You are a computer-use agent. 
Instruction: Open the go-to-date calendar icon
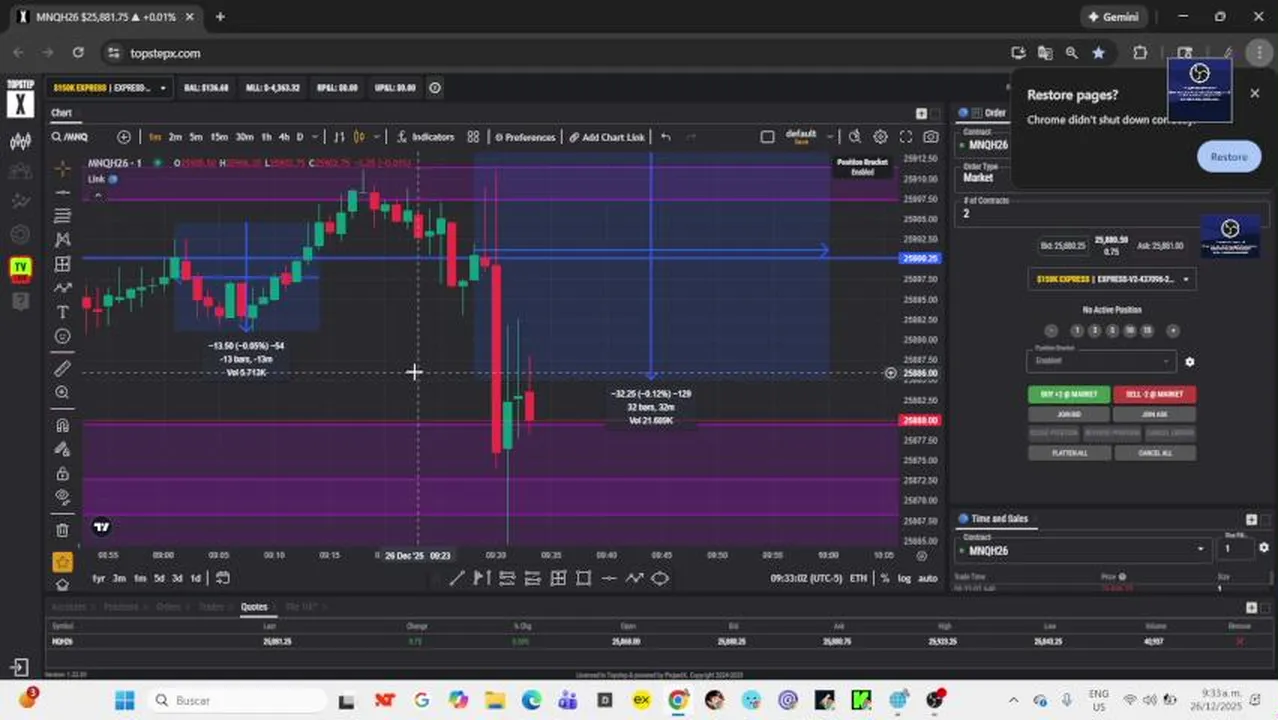(223, 578)
